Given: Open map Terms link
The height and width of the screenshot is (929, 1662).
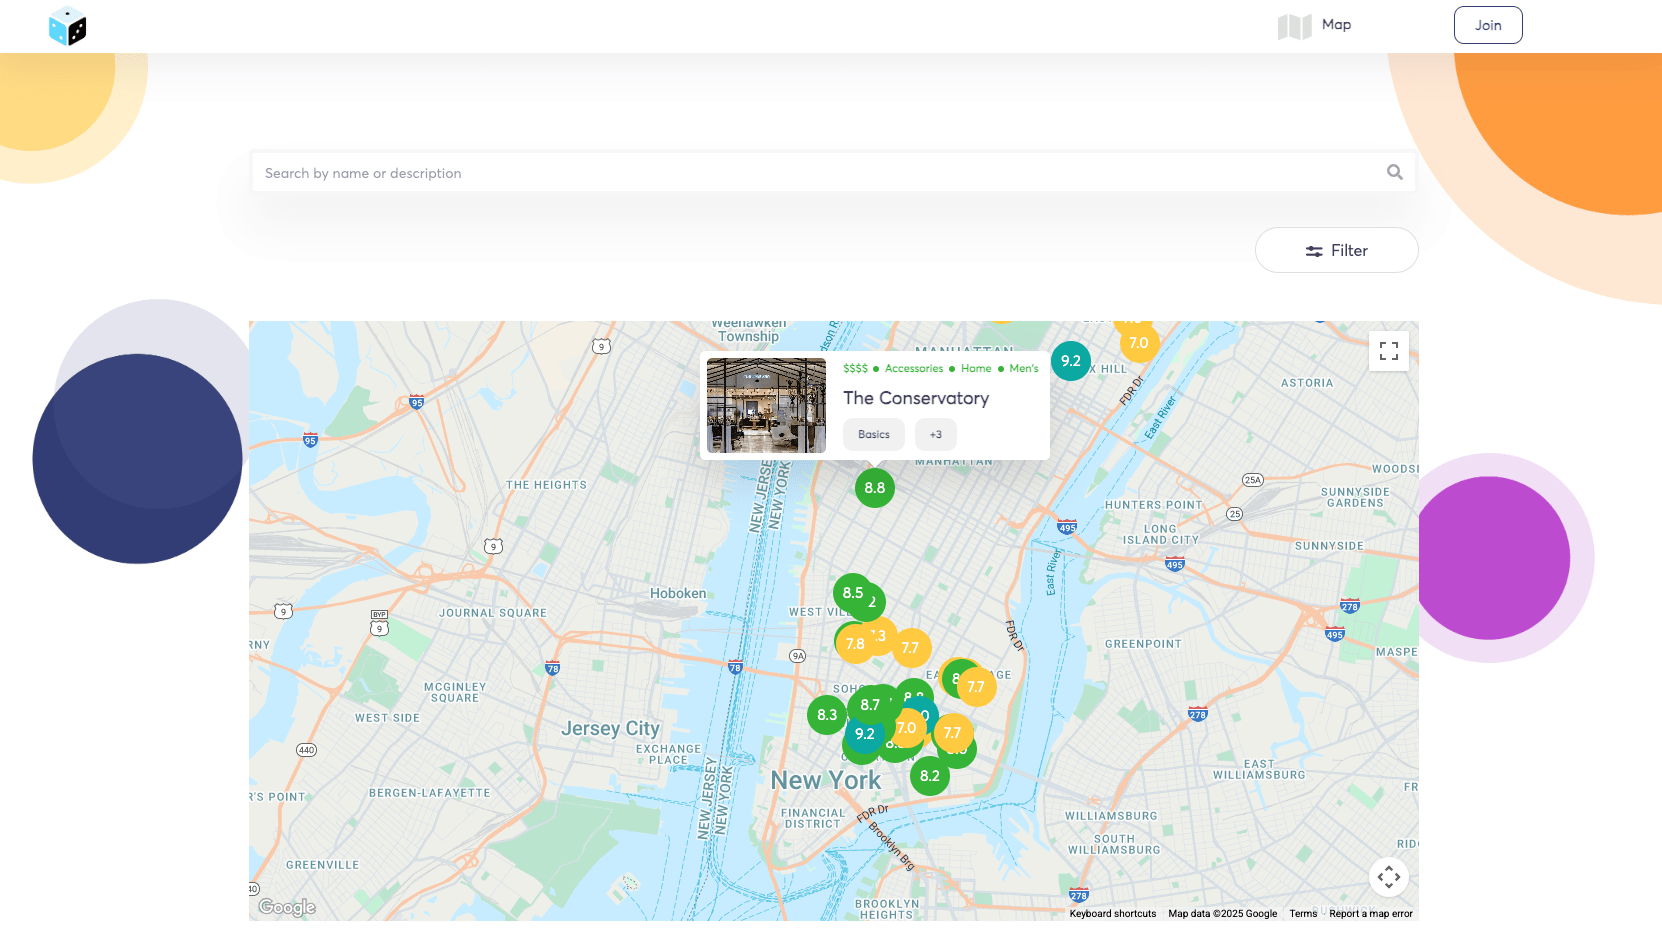Looking at the screenshot, I should pos(1303,913).
